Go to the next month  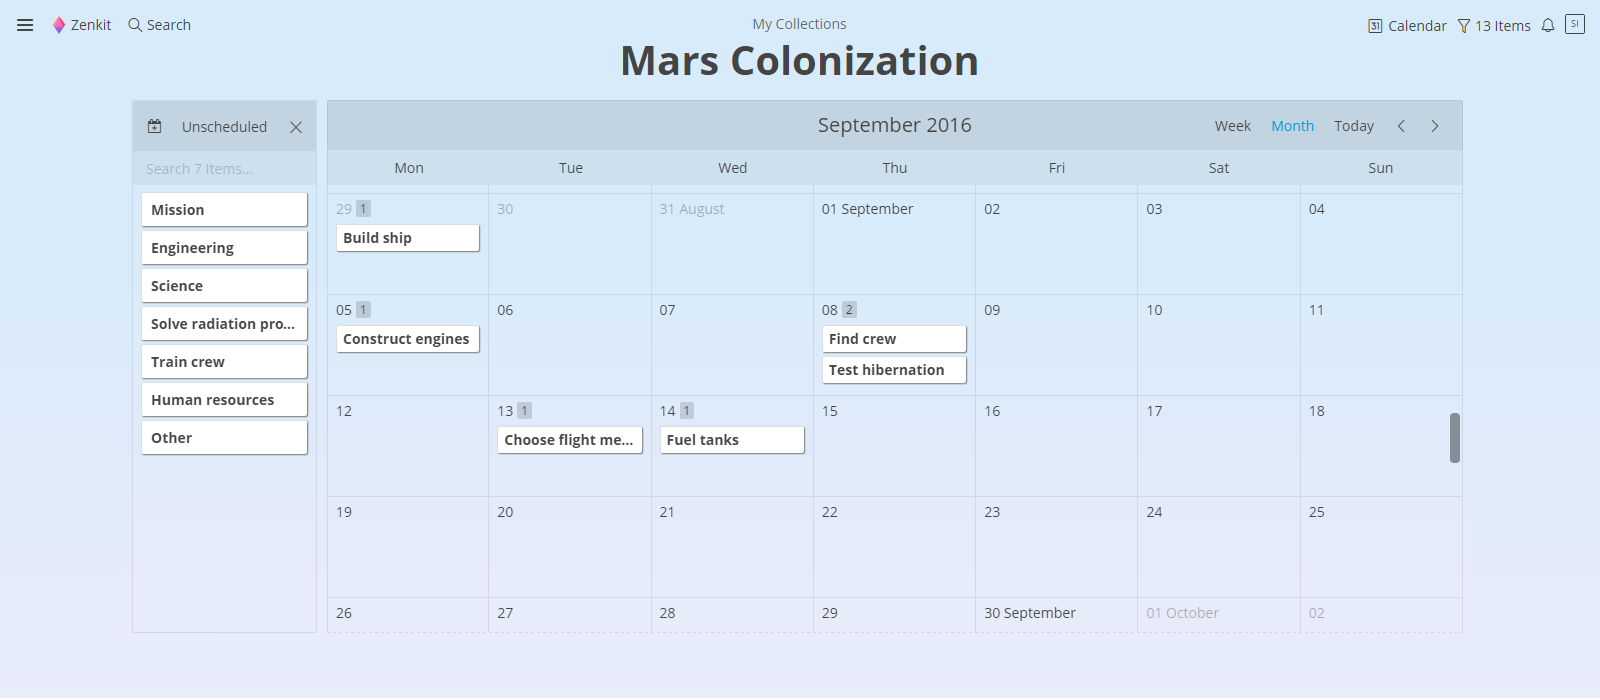click(1435, 126)
